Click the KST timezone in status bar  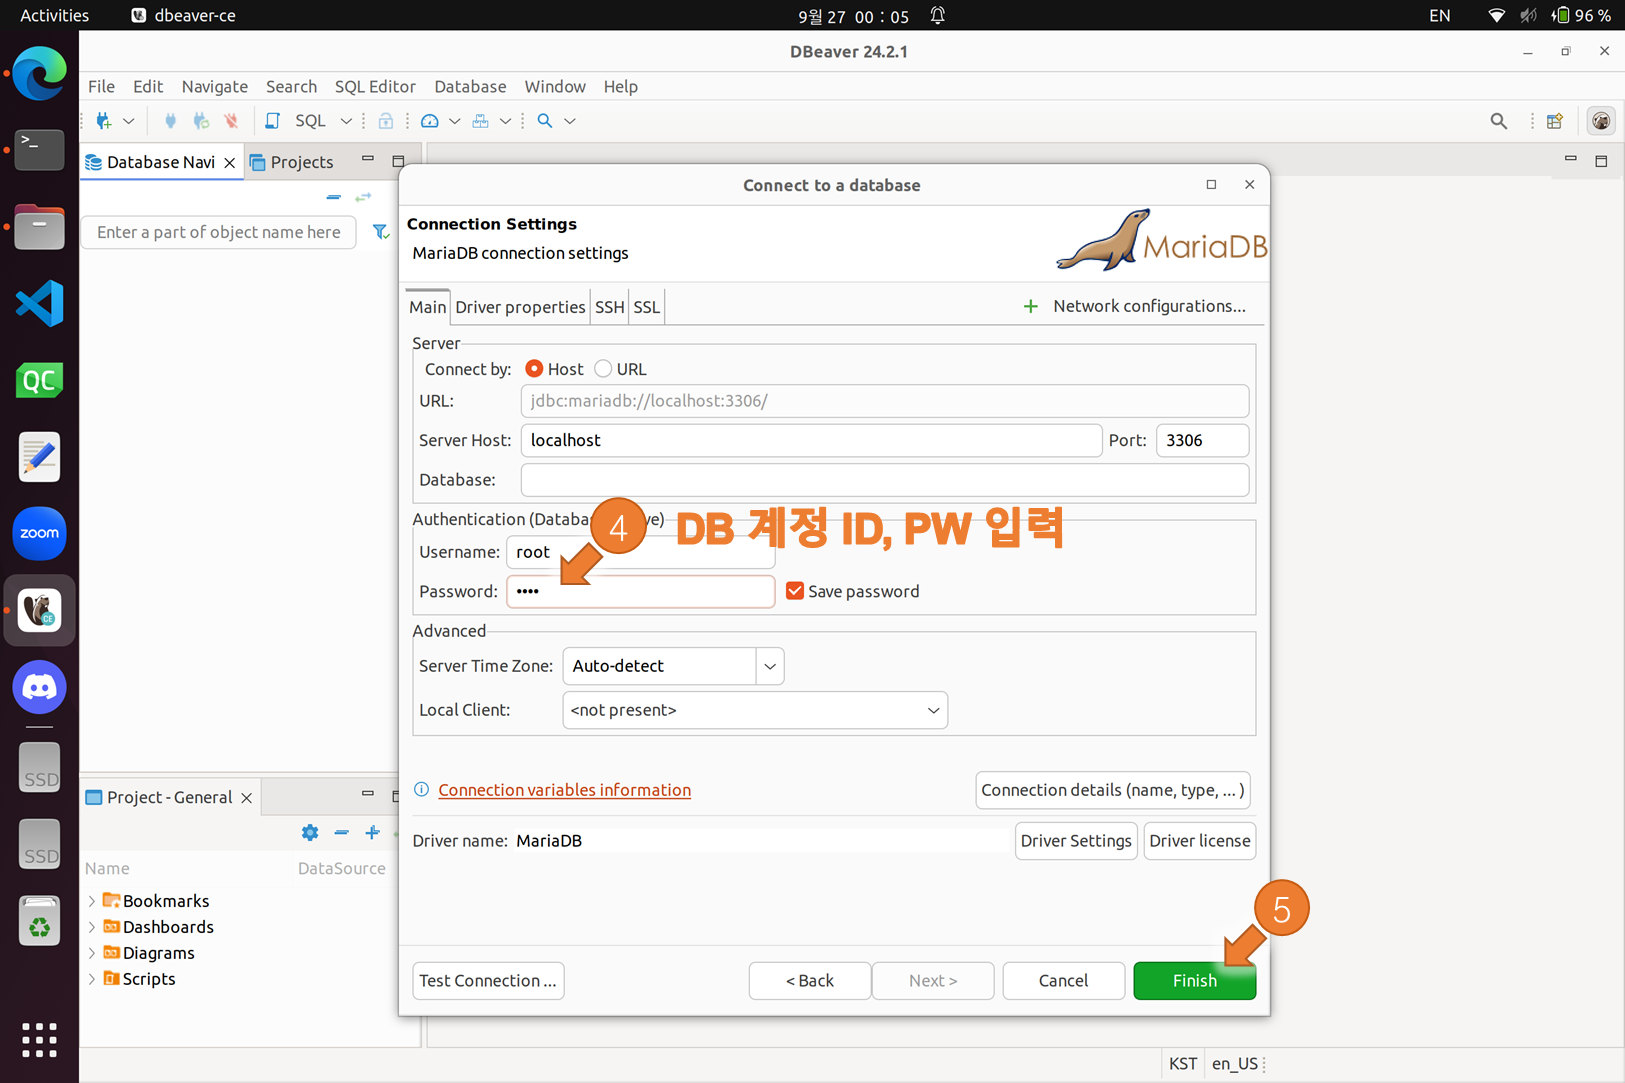[1183, 1063]
